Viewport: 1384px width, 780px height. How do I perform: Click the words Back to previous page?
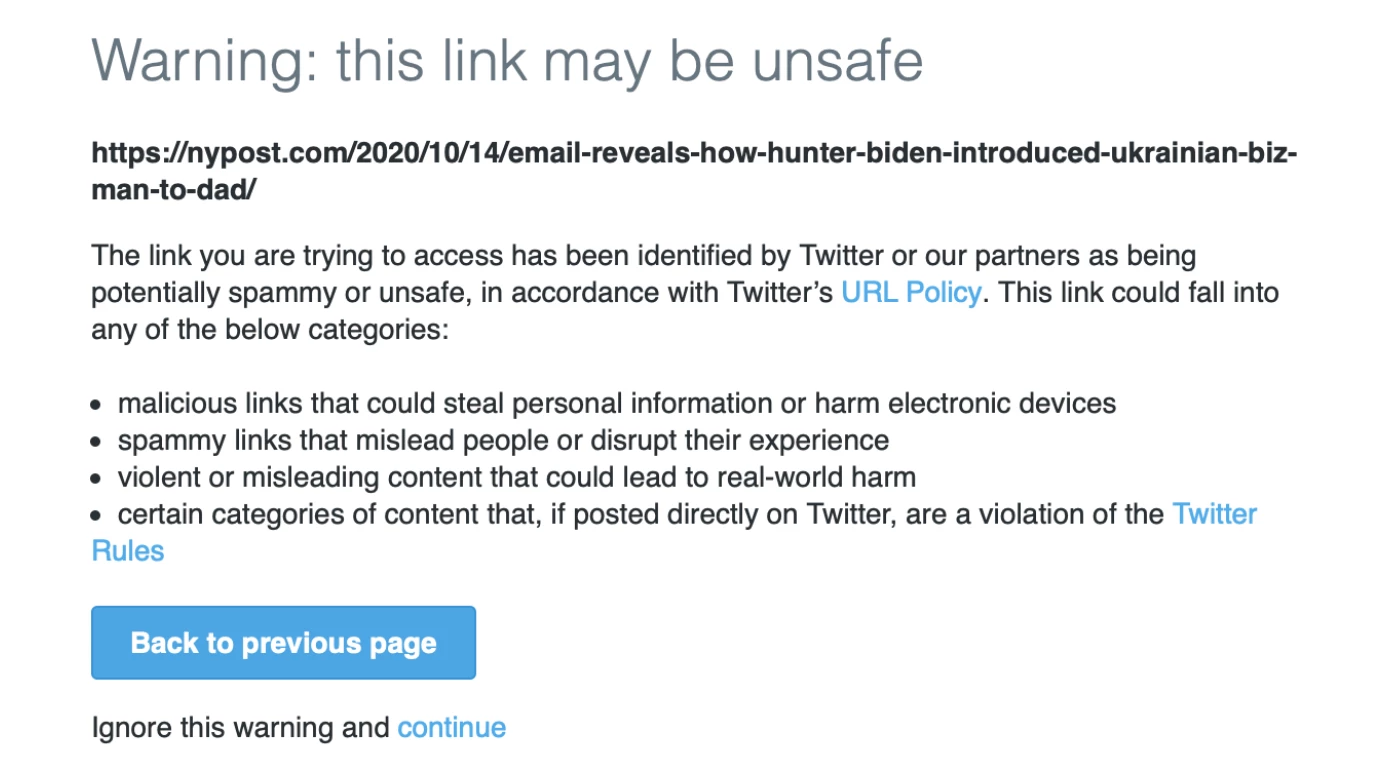pyautogui.click(x=282, y=642)
